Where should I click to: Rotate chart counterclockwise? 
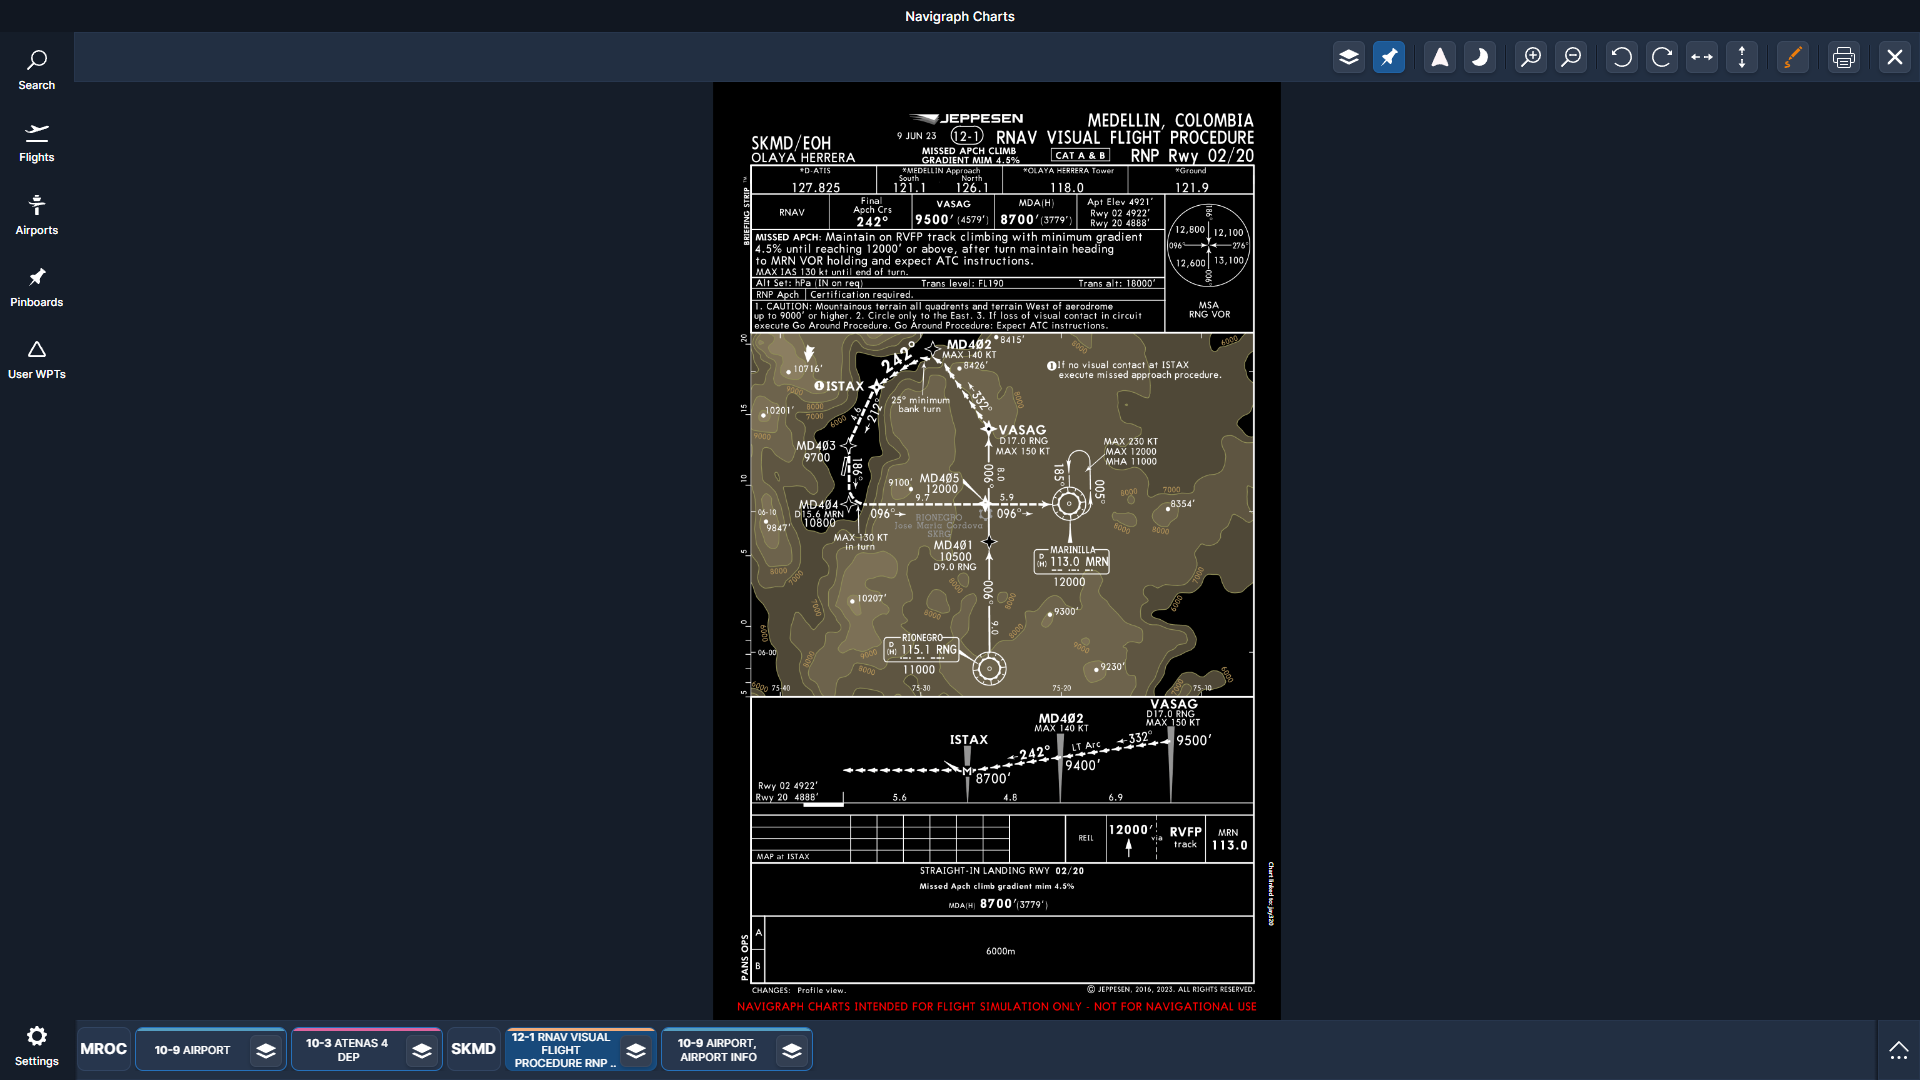[x=1622, y=57]
